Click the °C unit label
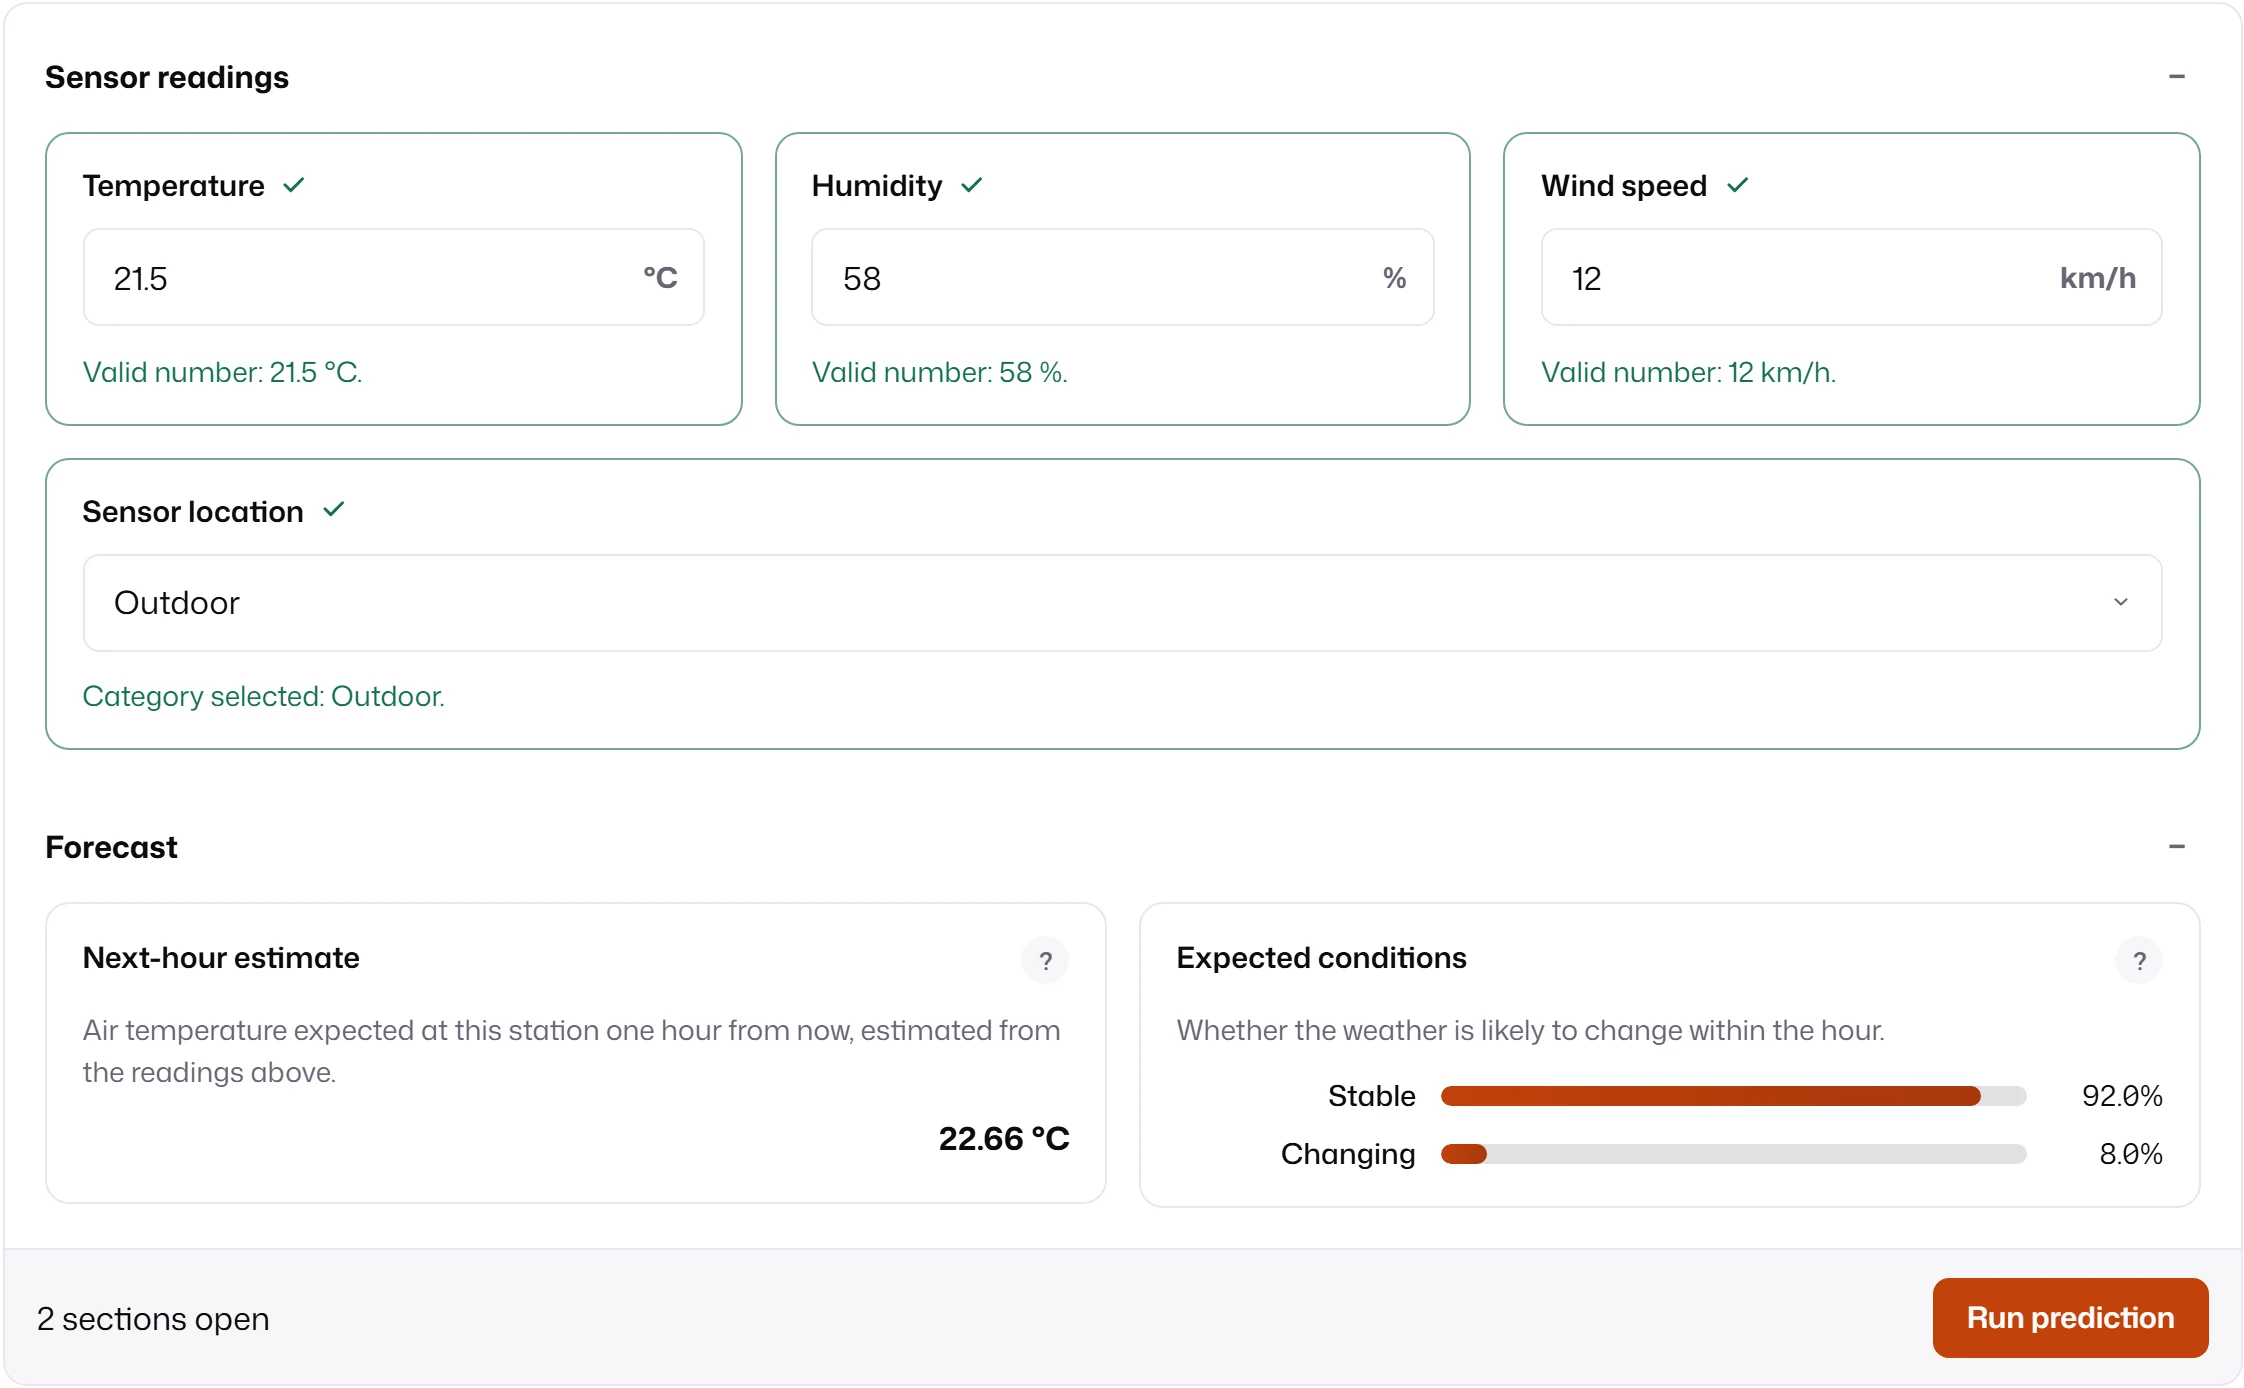Viewport: 2244px width, 1388px height. [660, 277]
